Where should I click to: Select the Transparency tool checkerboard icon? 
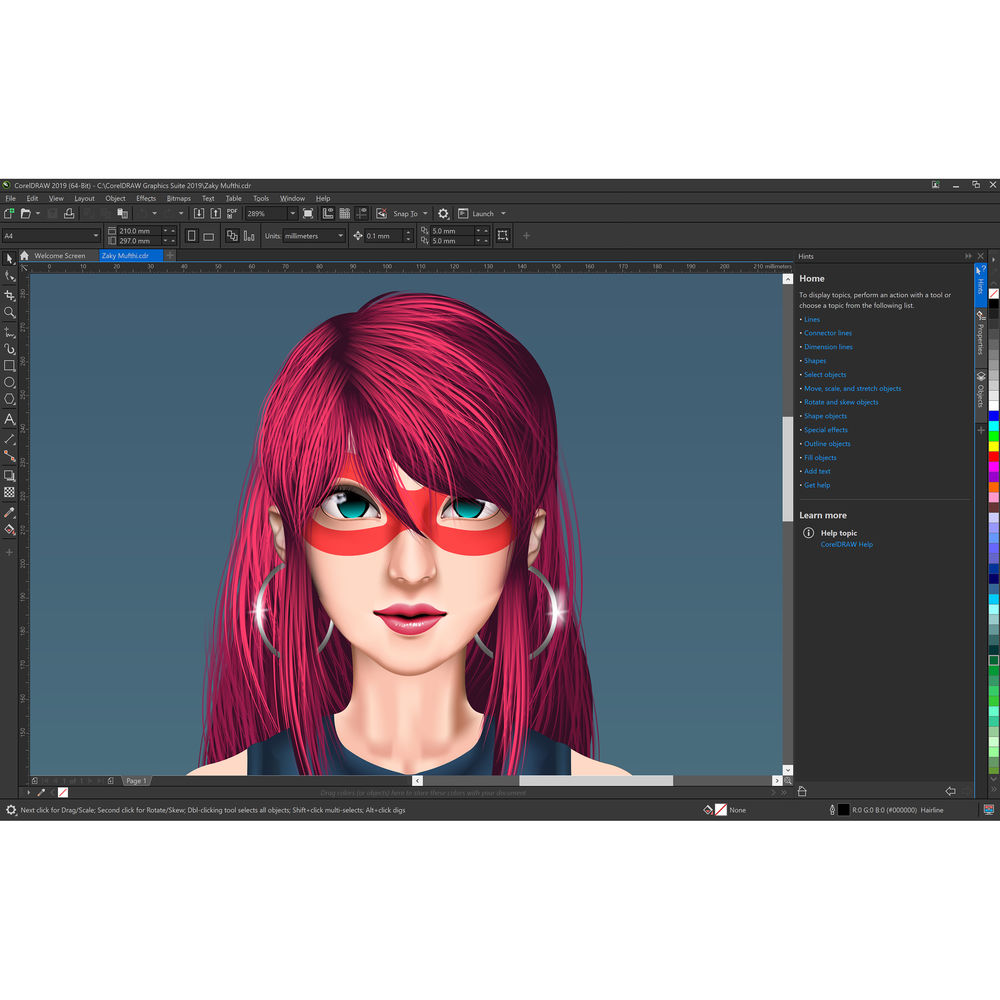coord(10,493)
